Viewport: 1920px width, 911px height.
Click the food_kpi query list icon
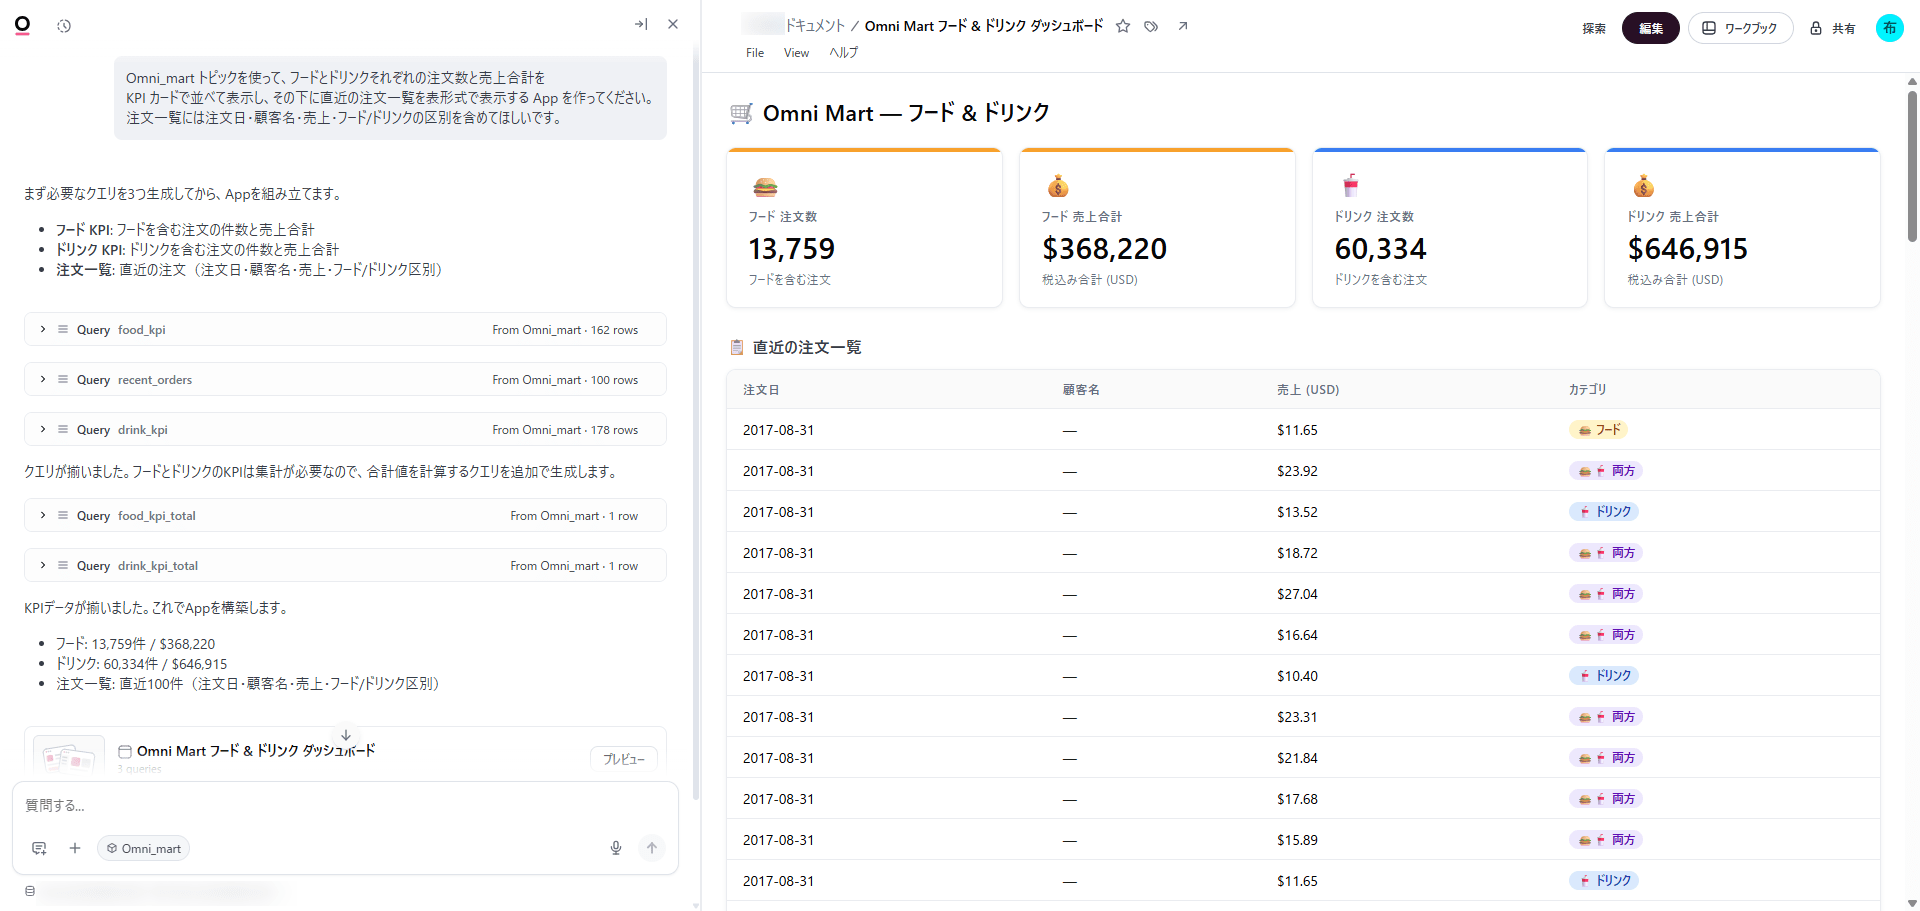63,329
